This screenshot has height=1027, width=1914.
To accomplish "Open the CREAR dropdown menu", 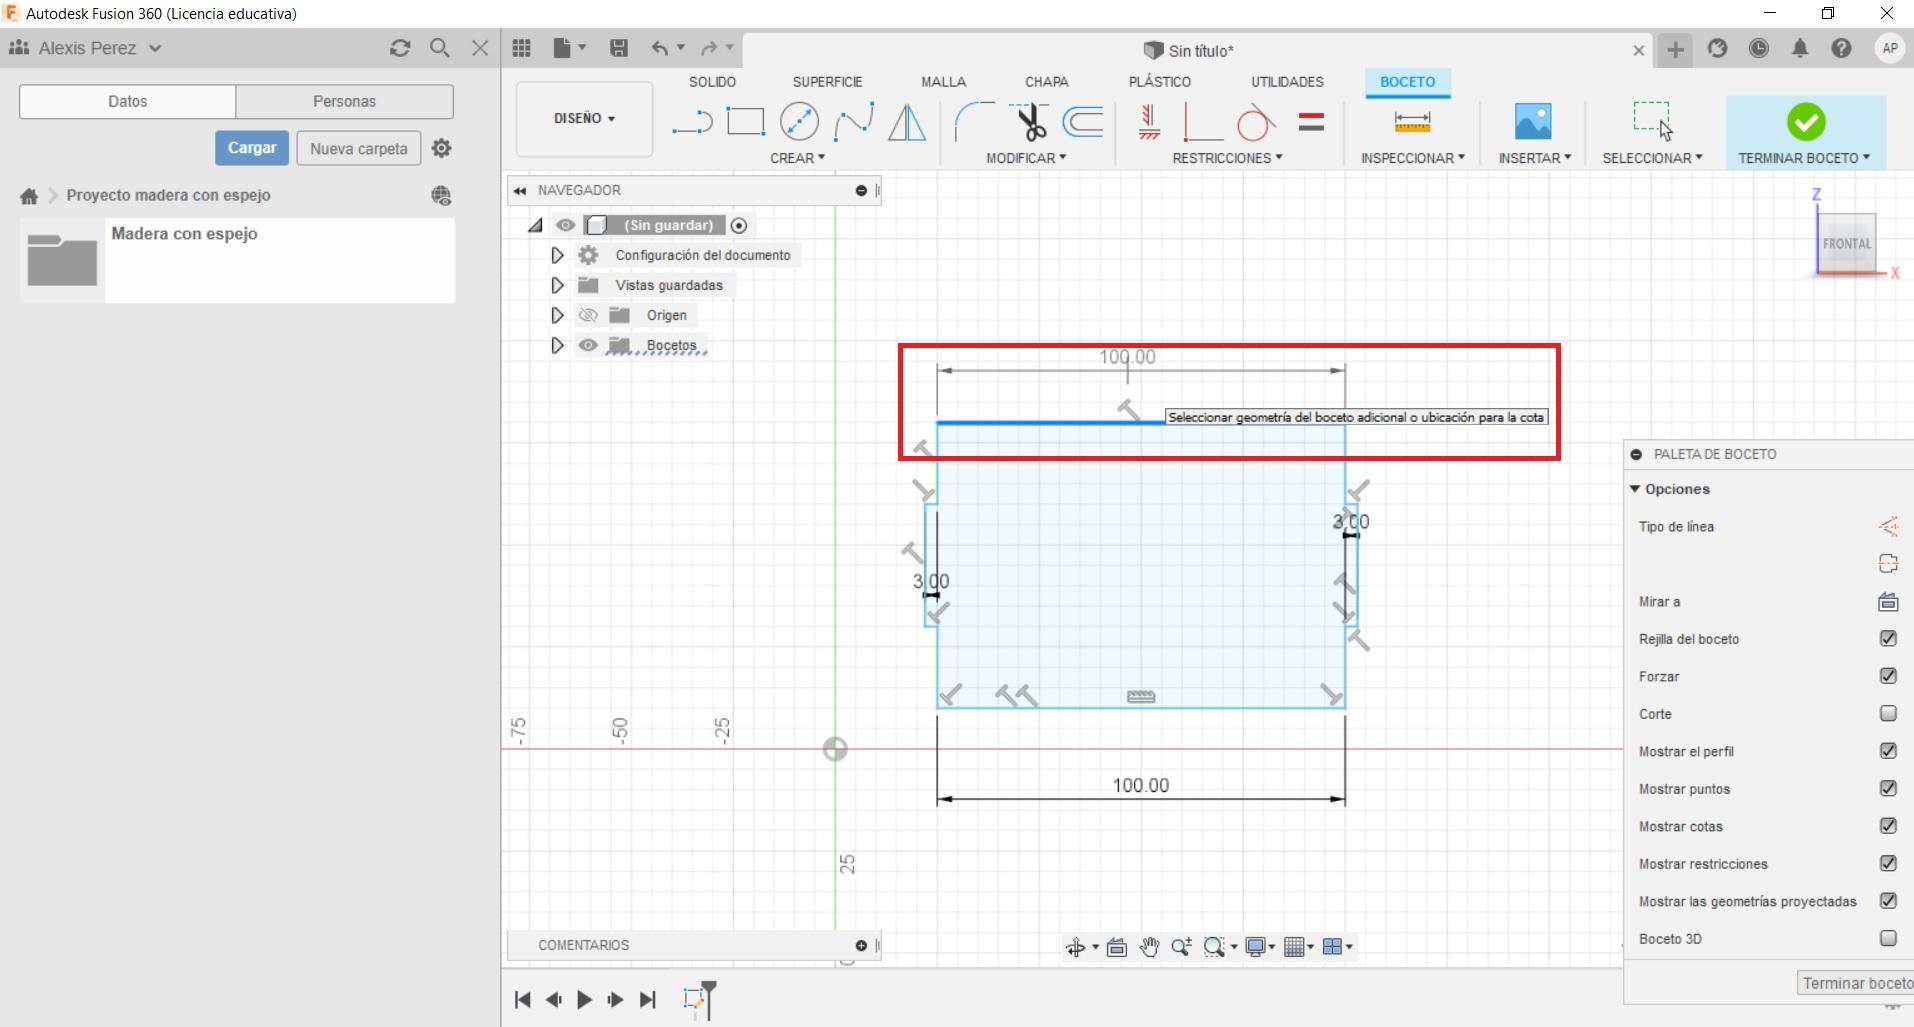I will point(797,158).
